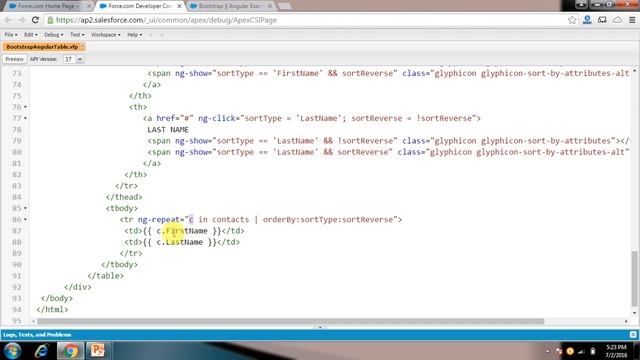Image resolution: width=640 pixels, height=360 pixels.
Task: Click '</thead>' on line 84
Action: point(124,197)
